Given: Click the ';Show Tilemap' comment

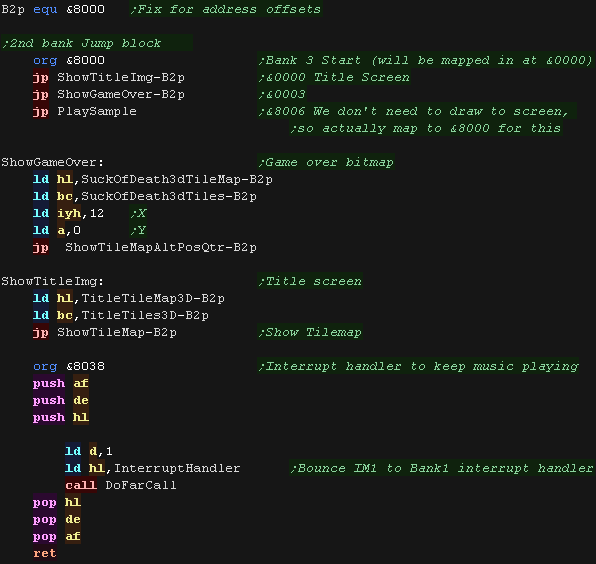Looking at the screenshot, I should pos(310,332).
